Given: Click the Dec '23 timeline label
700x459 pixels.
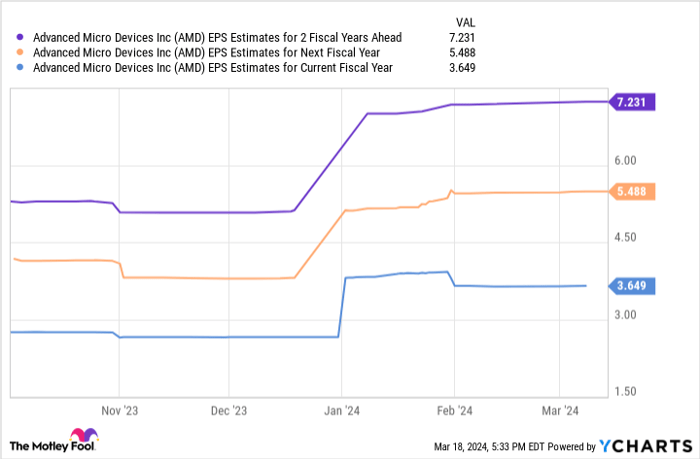Looking at the screenshot, I should pyautogui.click(x=229, y=410).
